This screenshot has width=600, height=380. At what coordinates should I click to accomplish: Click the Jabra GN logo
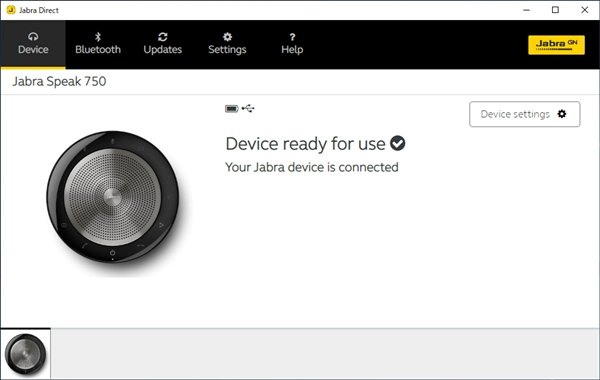(556, 45)
